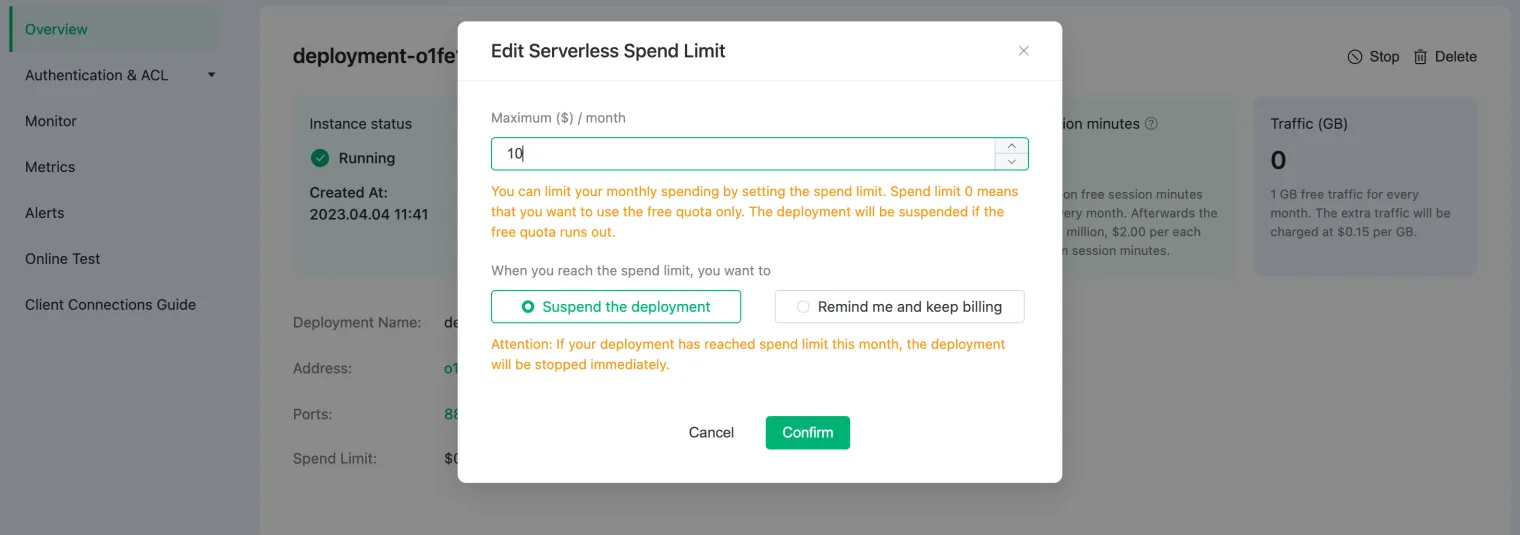This screenshot has height=535, width=1520.
Task: Click the Stop deployment icon
Action: click(x=1355, y=57)
